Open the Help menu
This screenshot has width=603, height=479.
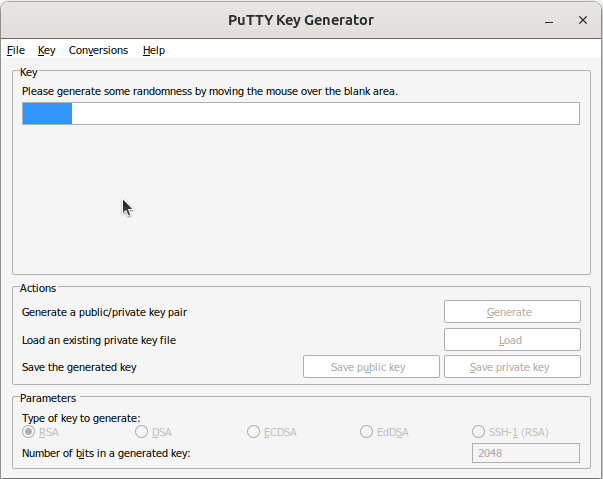(x=154, y=50)
